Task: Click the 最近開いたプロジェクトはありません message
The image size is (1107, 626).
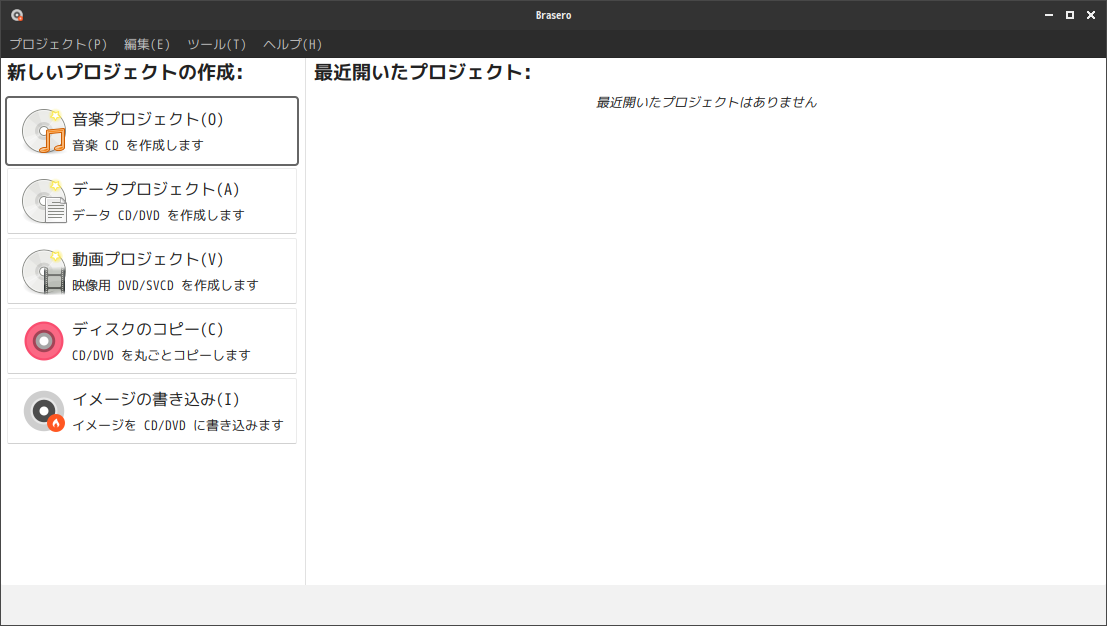Action: (706, 102)
